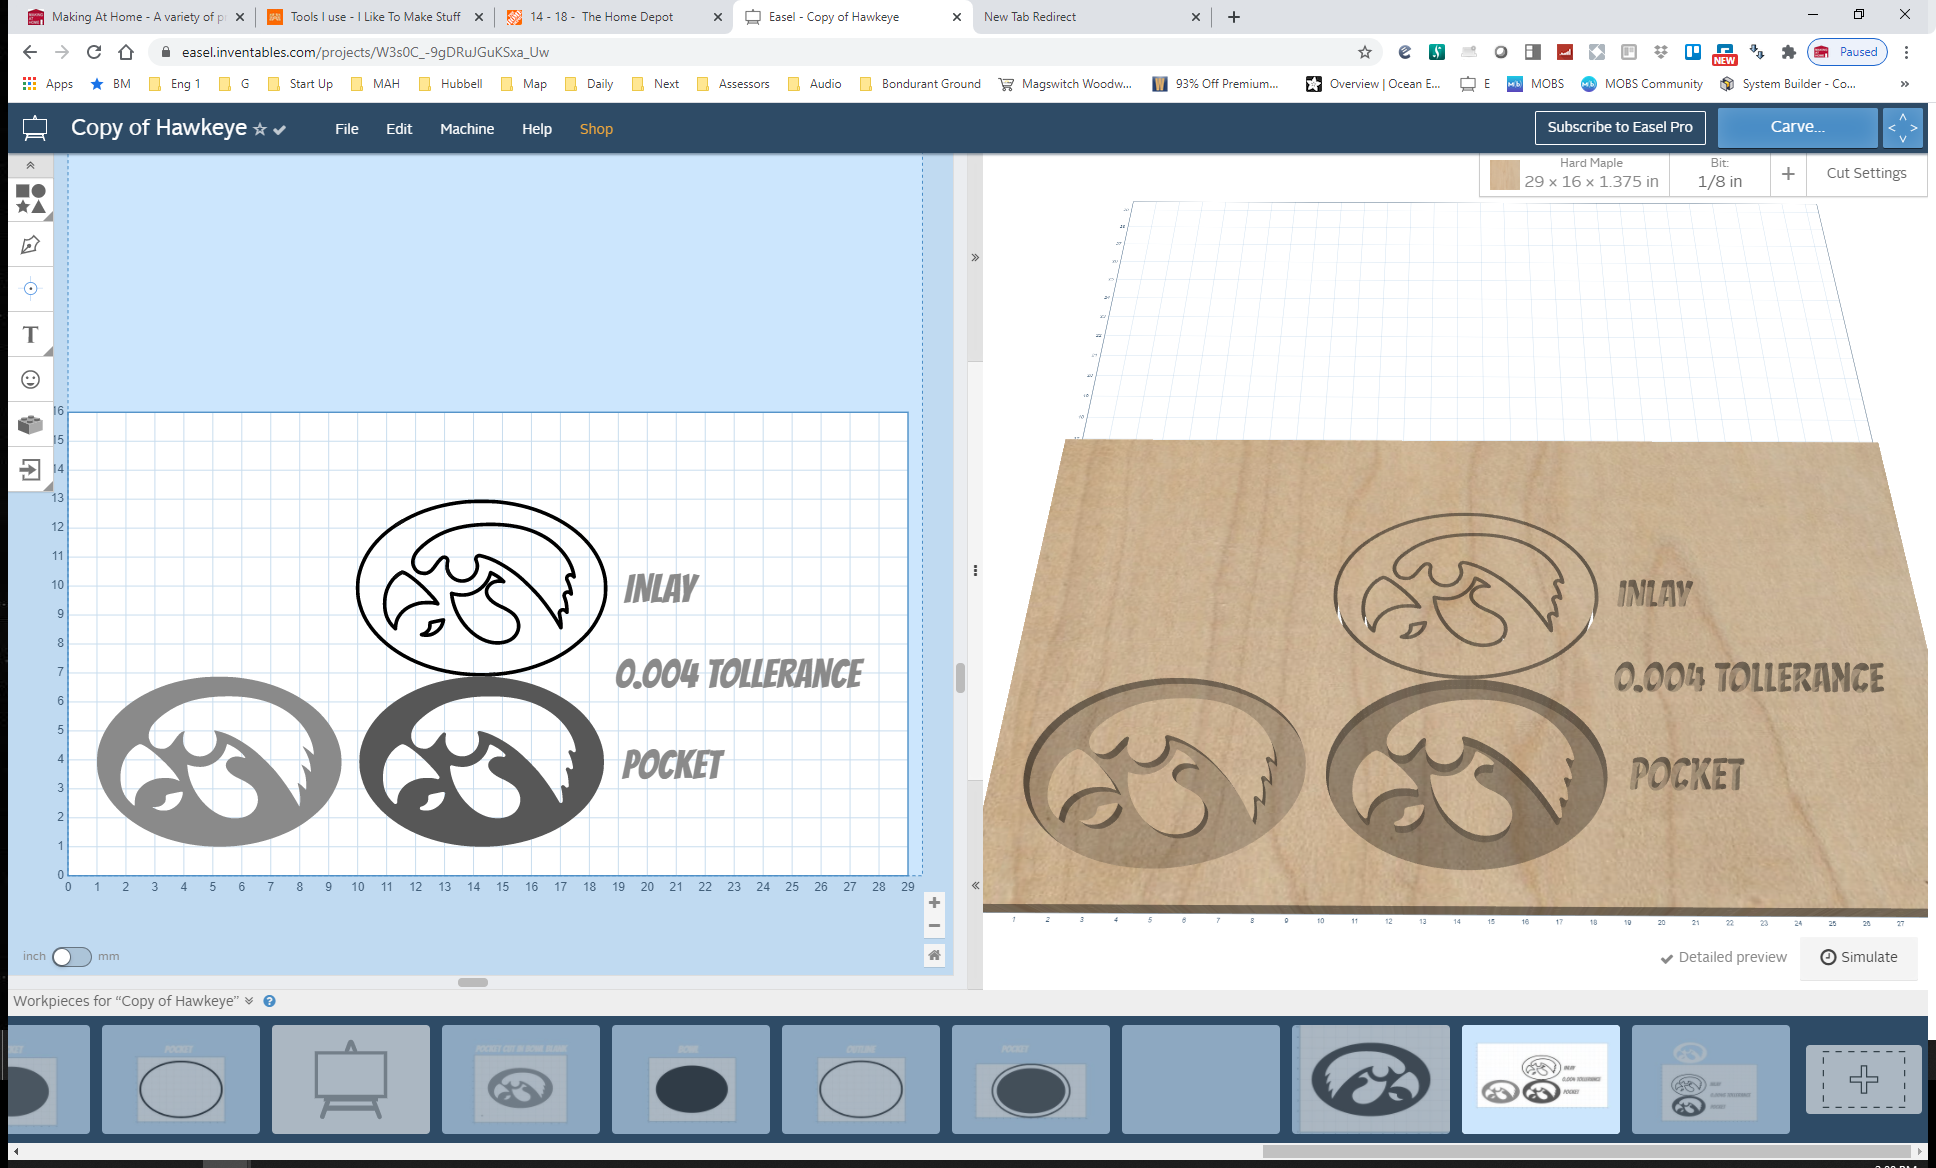This screenshot has width=1936, height=1168.
Task: Select the Pen drawing tool
Action: [30, 244]
